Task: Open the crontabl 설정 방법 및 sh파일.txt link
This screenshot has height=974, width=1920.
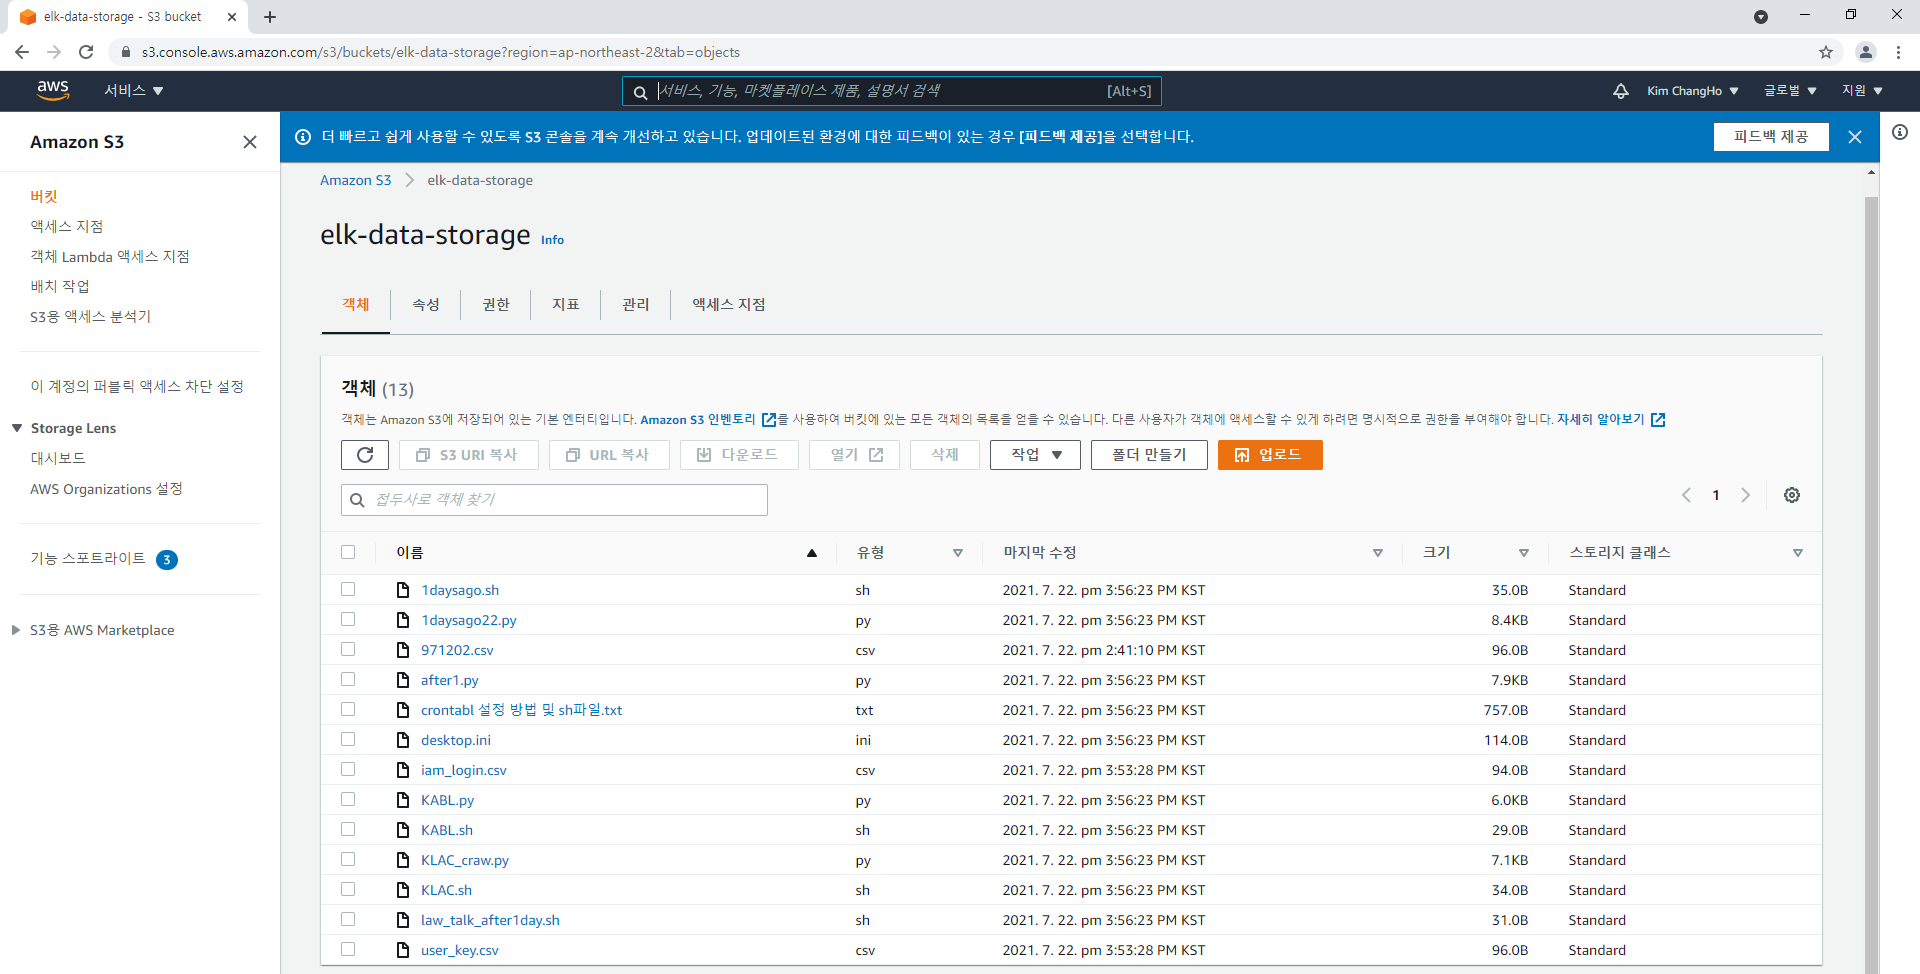Action: tap(521, 710)
